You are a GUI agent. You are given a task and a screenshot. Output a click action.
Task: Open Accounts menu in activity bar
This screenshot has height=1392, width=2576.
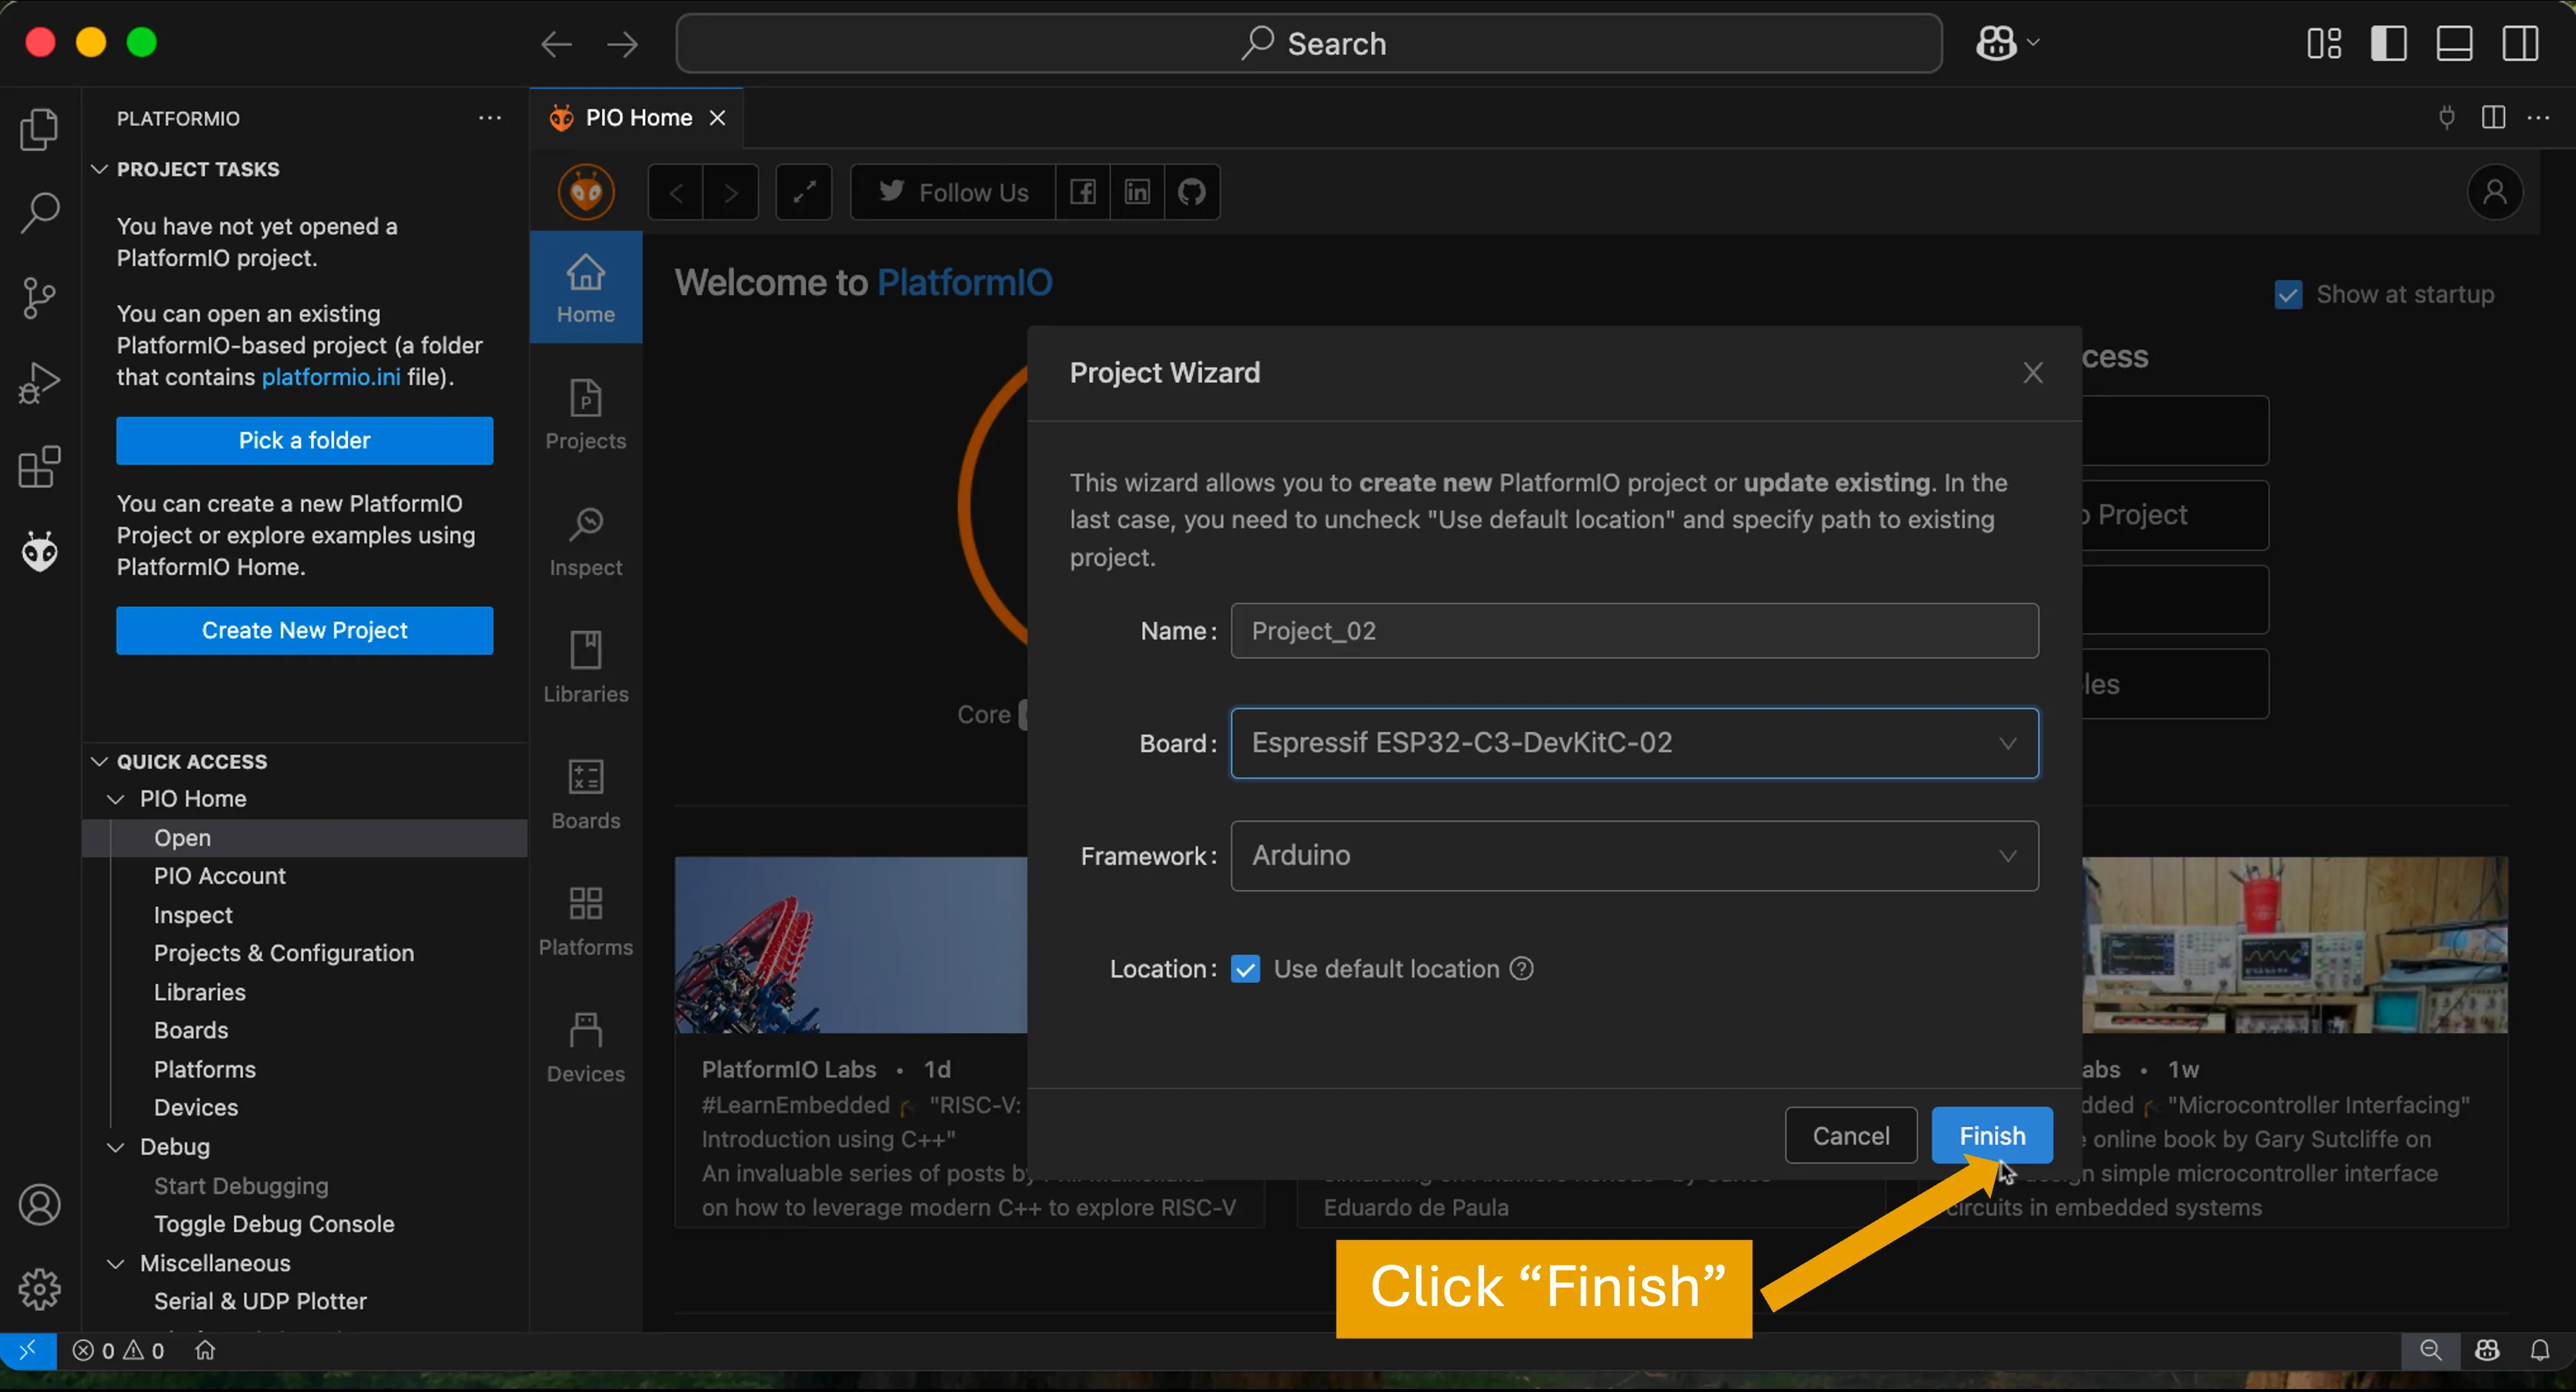[39, 1205]
